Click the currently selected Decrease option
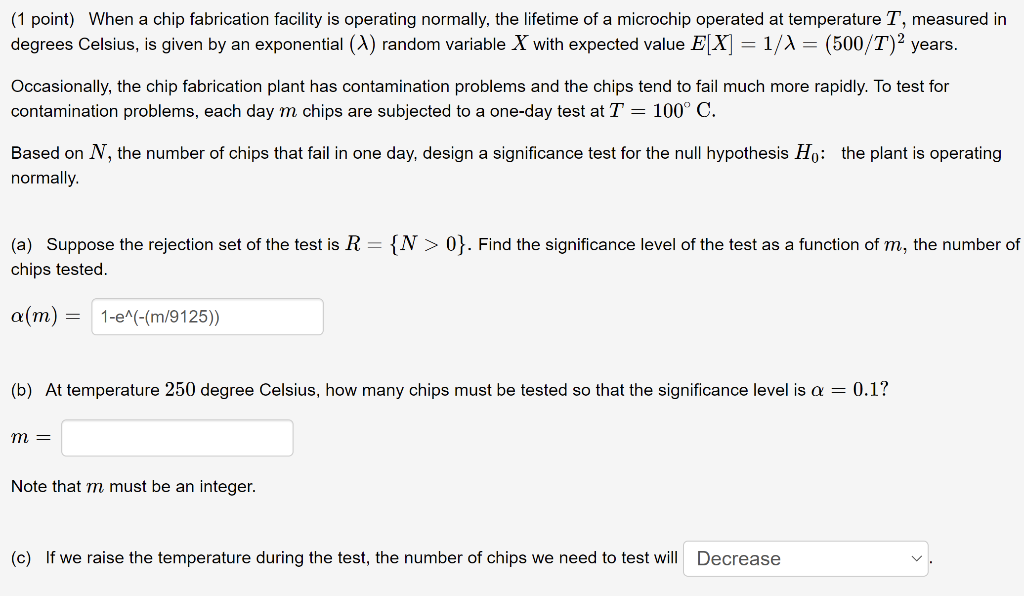The image size is (1024, 596). [737, 558]
